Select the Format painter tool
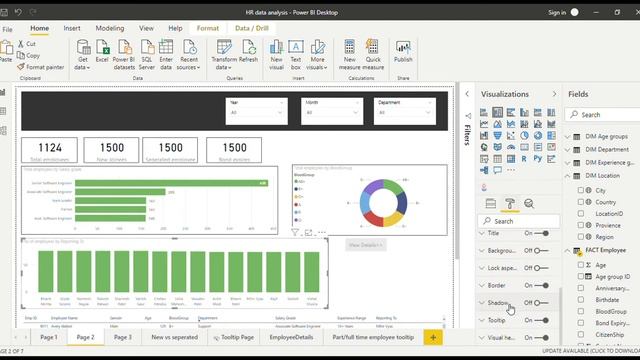The width and height of the screenshot is (640, 360). click(x=40, y=67)
